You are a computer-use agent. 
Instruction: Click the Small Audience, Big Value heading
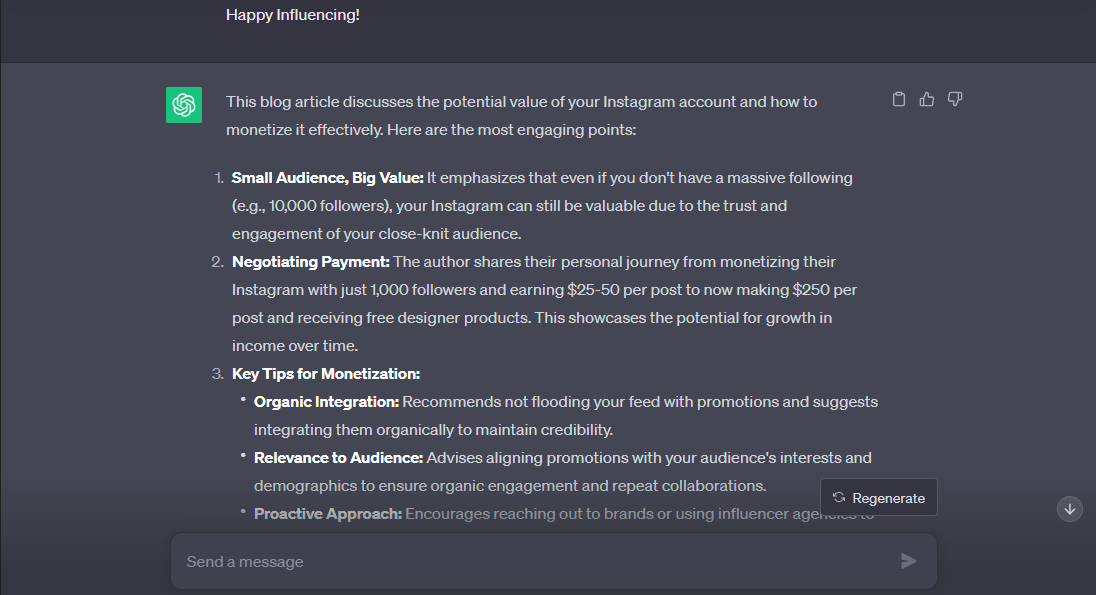(x=328, y=178)
